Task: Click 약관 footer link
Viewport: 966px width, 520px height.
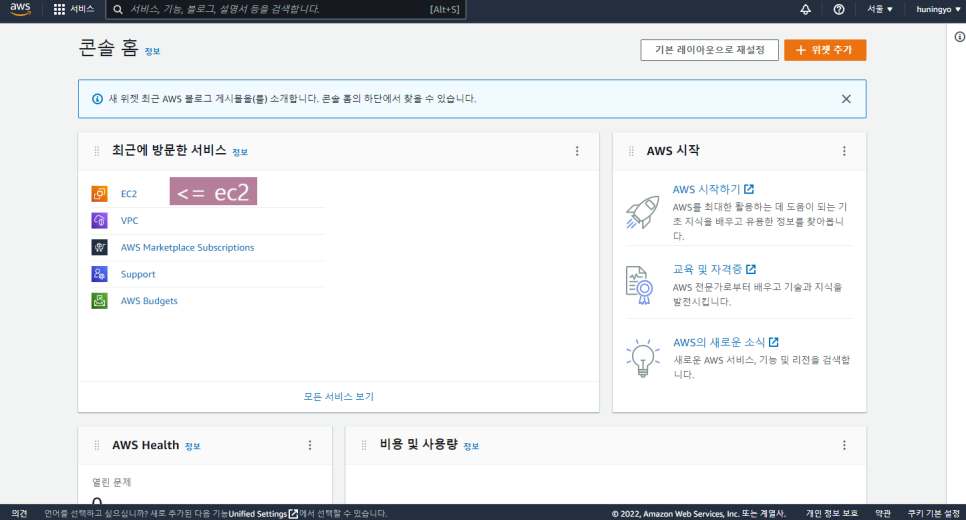Action: pyautogui.click(x=883, y=513)
